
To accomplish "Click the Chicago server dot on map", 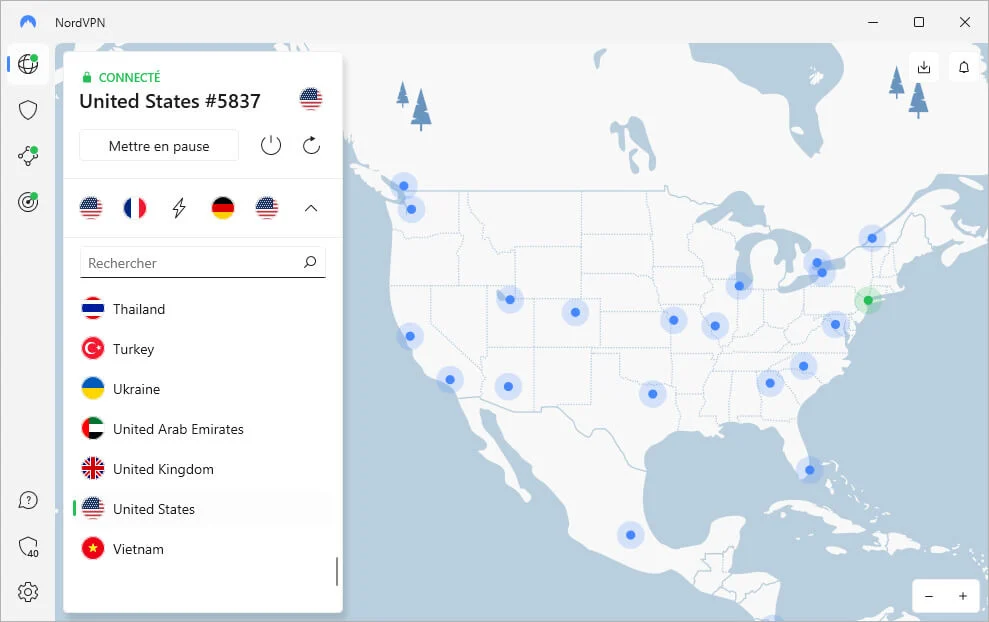I will point(739,286).
